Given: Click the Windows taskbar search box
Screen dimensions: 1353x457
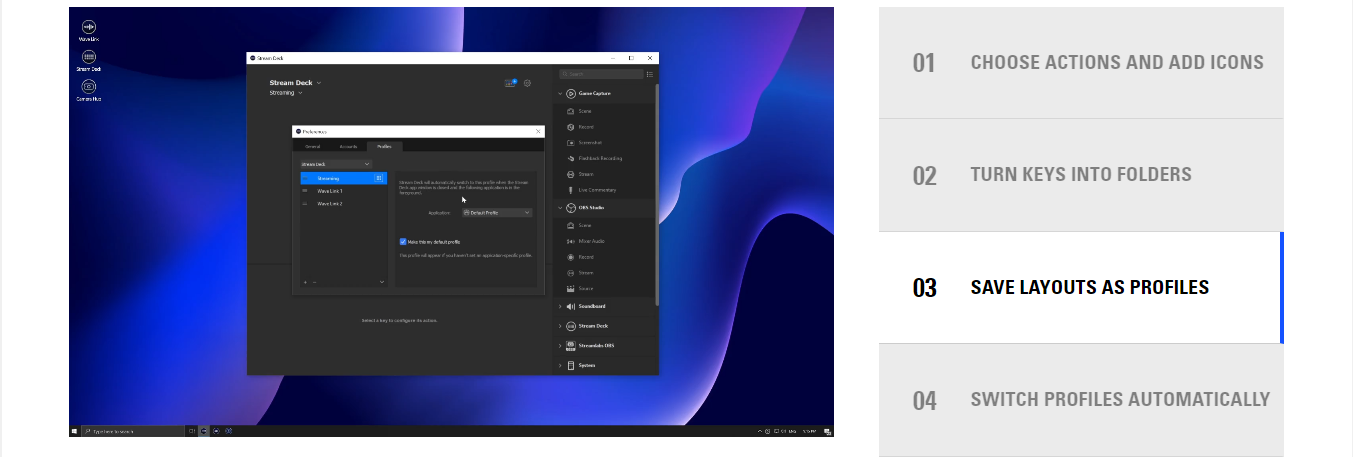Looking at the screenshot, I should tap(133, 431).
